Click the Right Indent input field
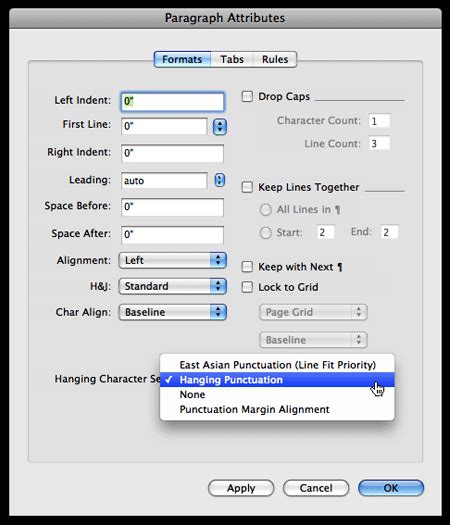Viewport: 450px width, 525px height. pyautogui.click(x=172, y=153)
